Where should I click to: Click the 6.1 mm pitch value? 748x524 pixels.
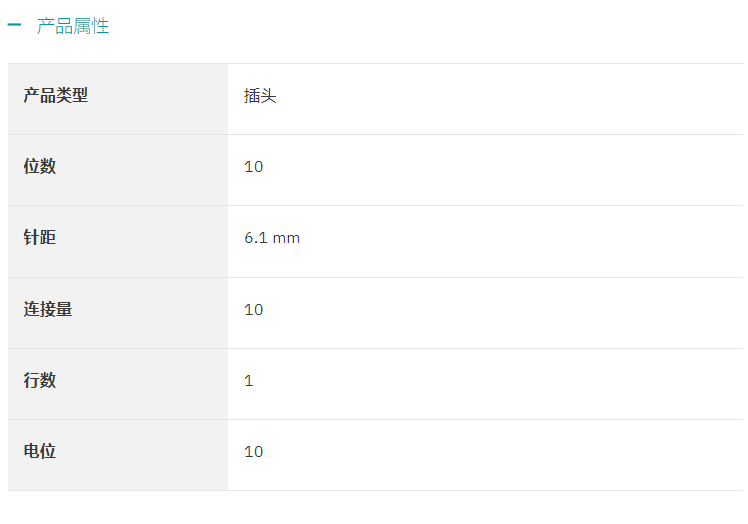point(272,238)
